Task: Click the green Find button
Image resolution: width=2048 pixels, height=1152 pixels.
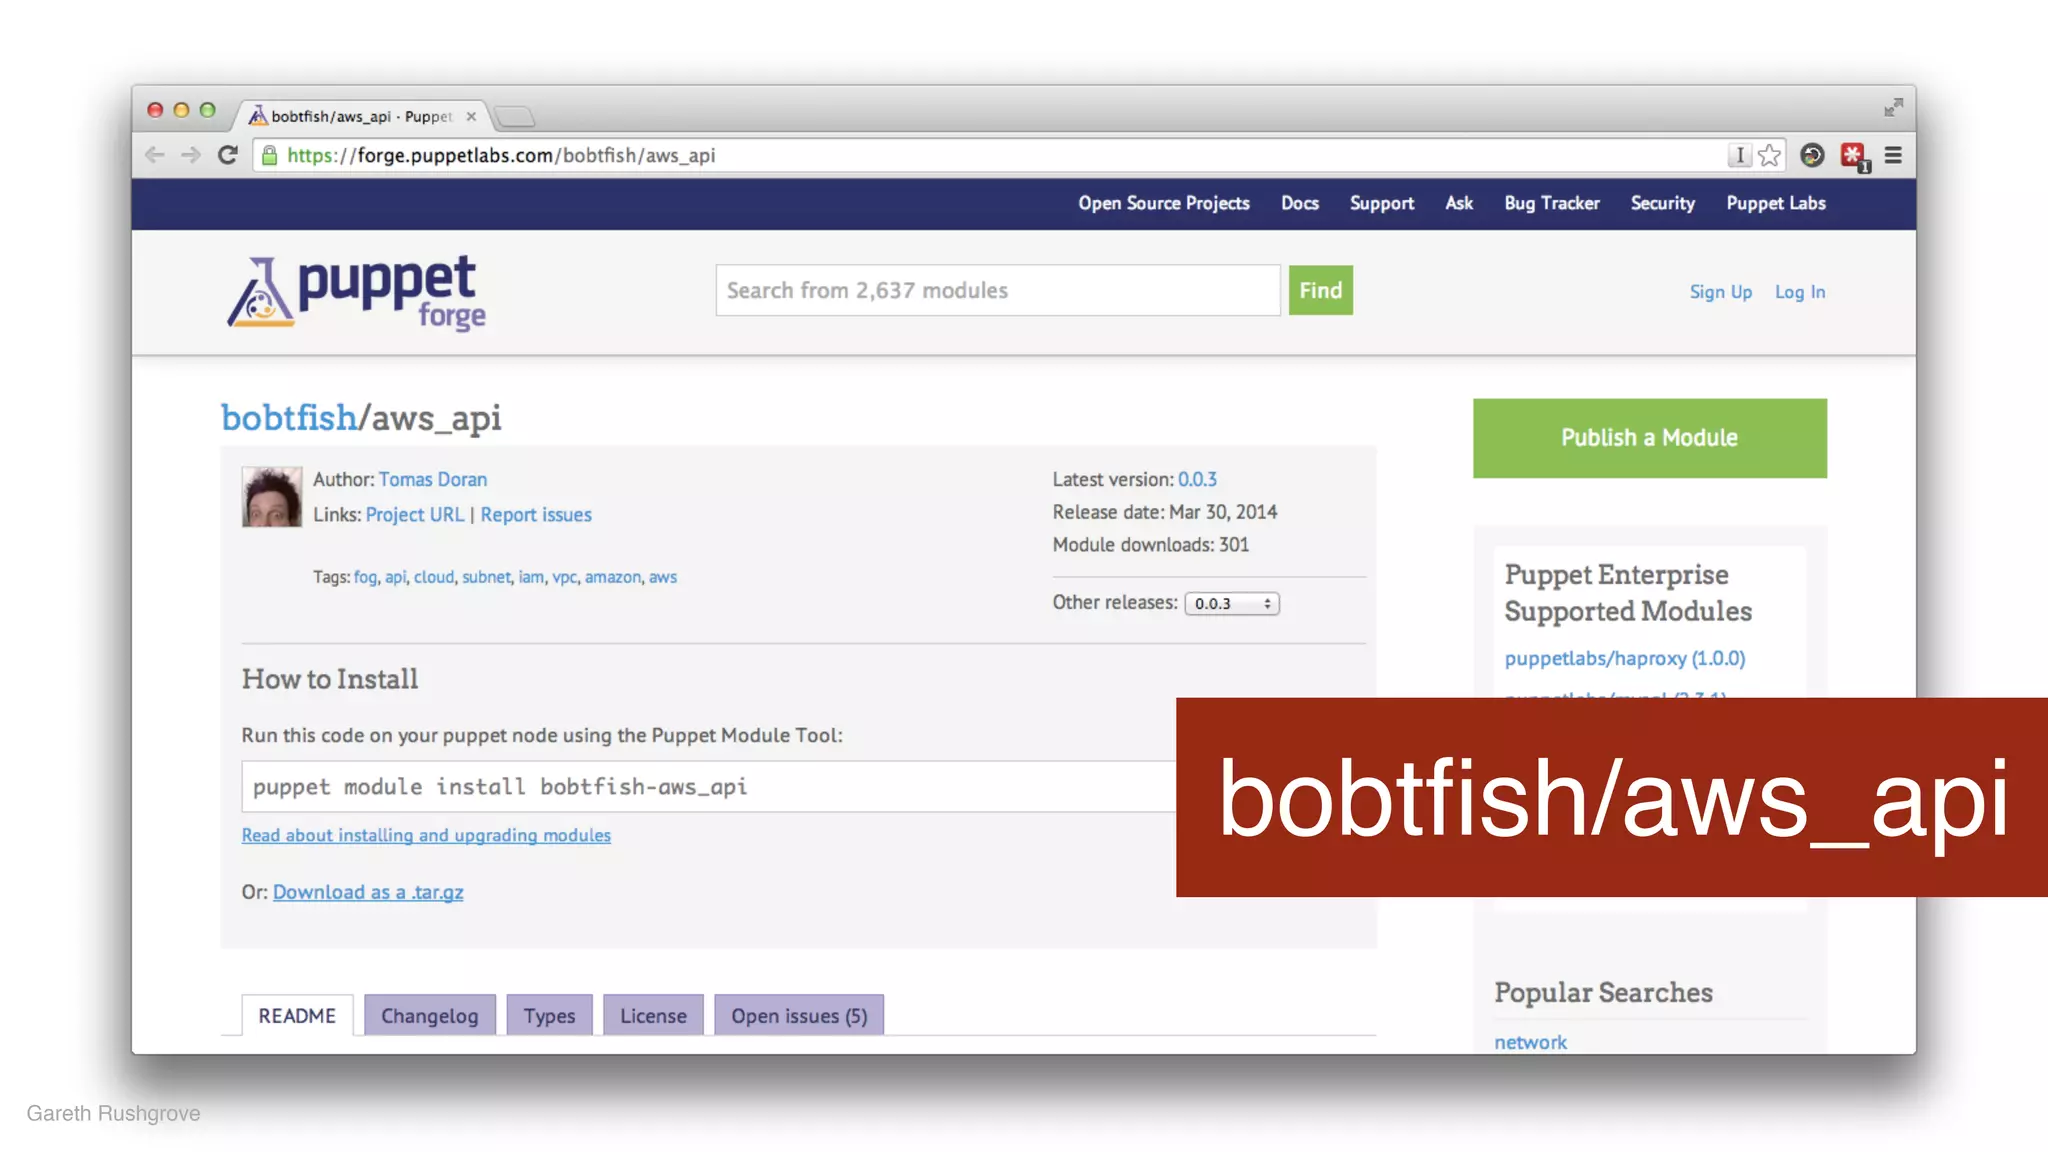Action: [1321, 290]
